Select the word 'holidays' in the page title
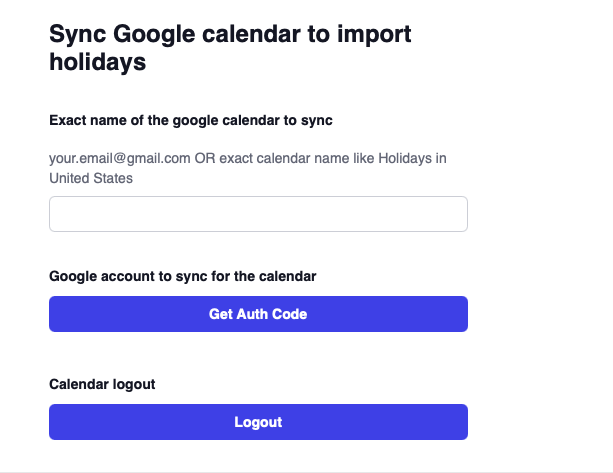This screenshot has height=473, width=613. point(97,63)
